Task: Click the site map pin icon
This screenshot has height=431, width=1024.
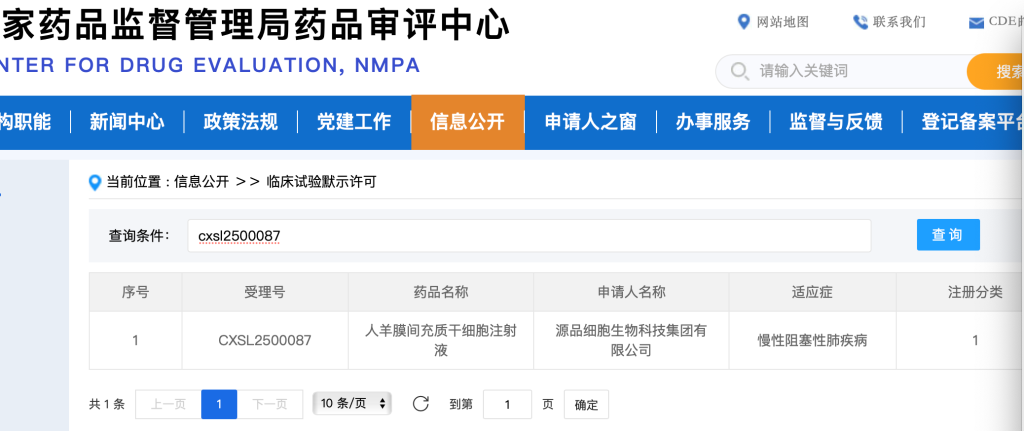Action: pyautogui.click(x=743, y=22)
